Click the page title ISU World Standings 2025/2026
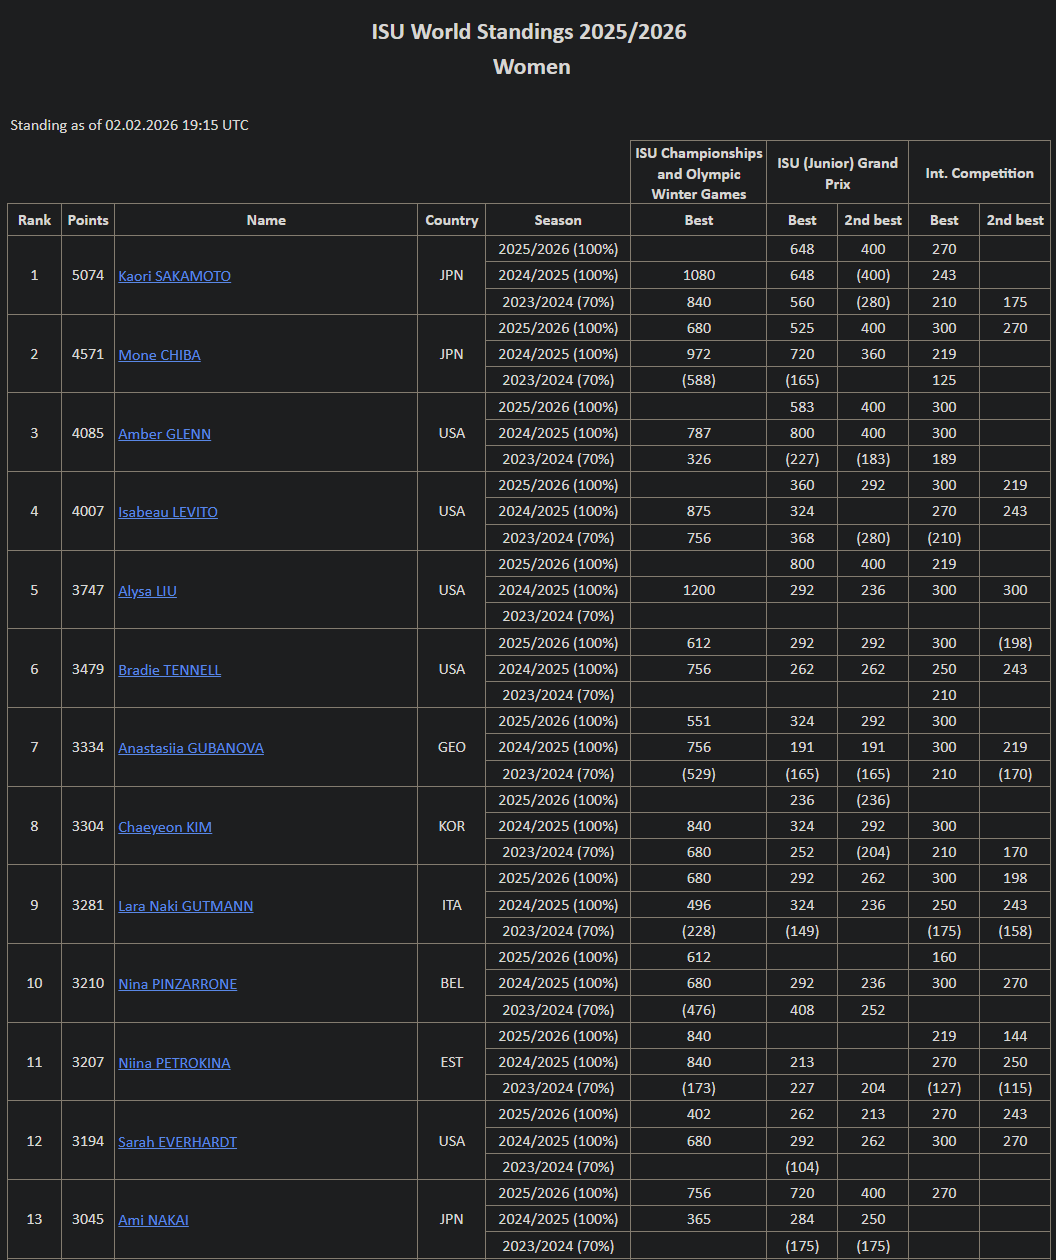The height and width of the screenshot is (1260, 1056). click(529, 32)
